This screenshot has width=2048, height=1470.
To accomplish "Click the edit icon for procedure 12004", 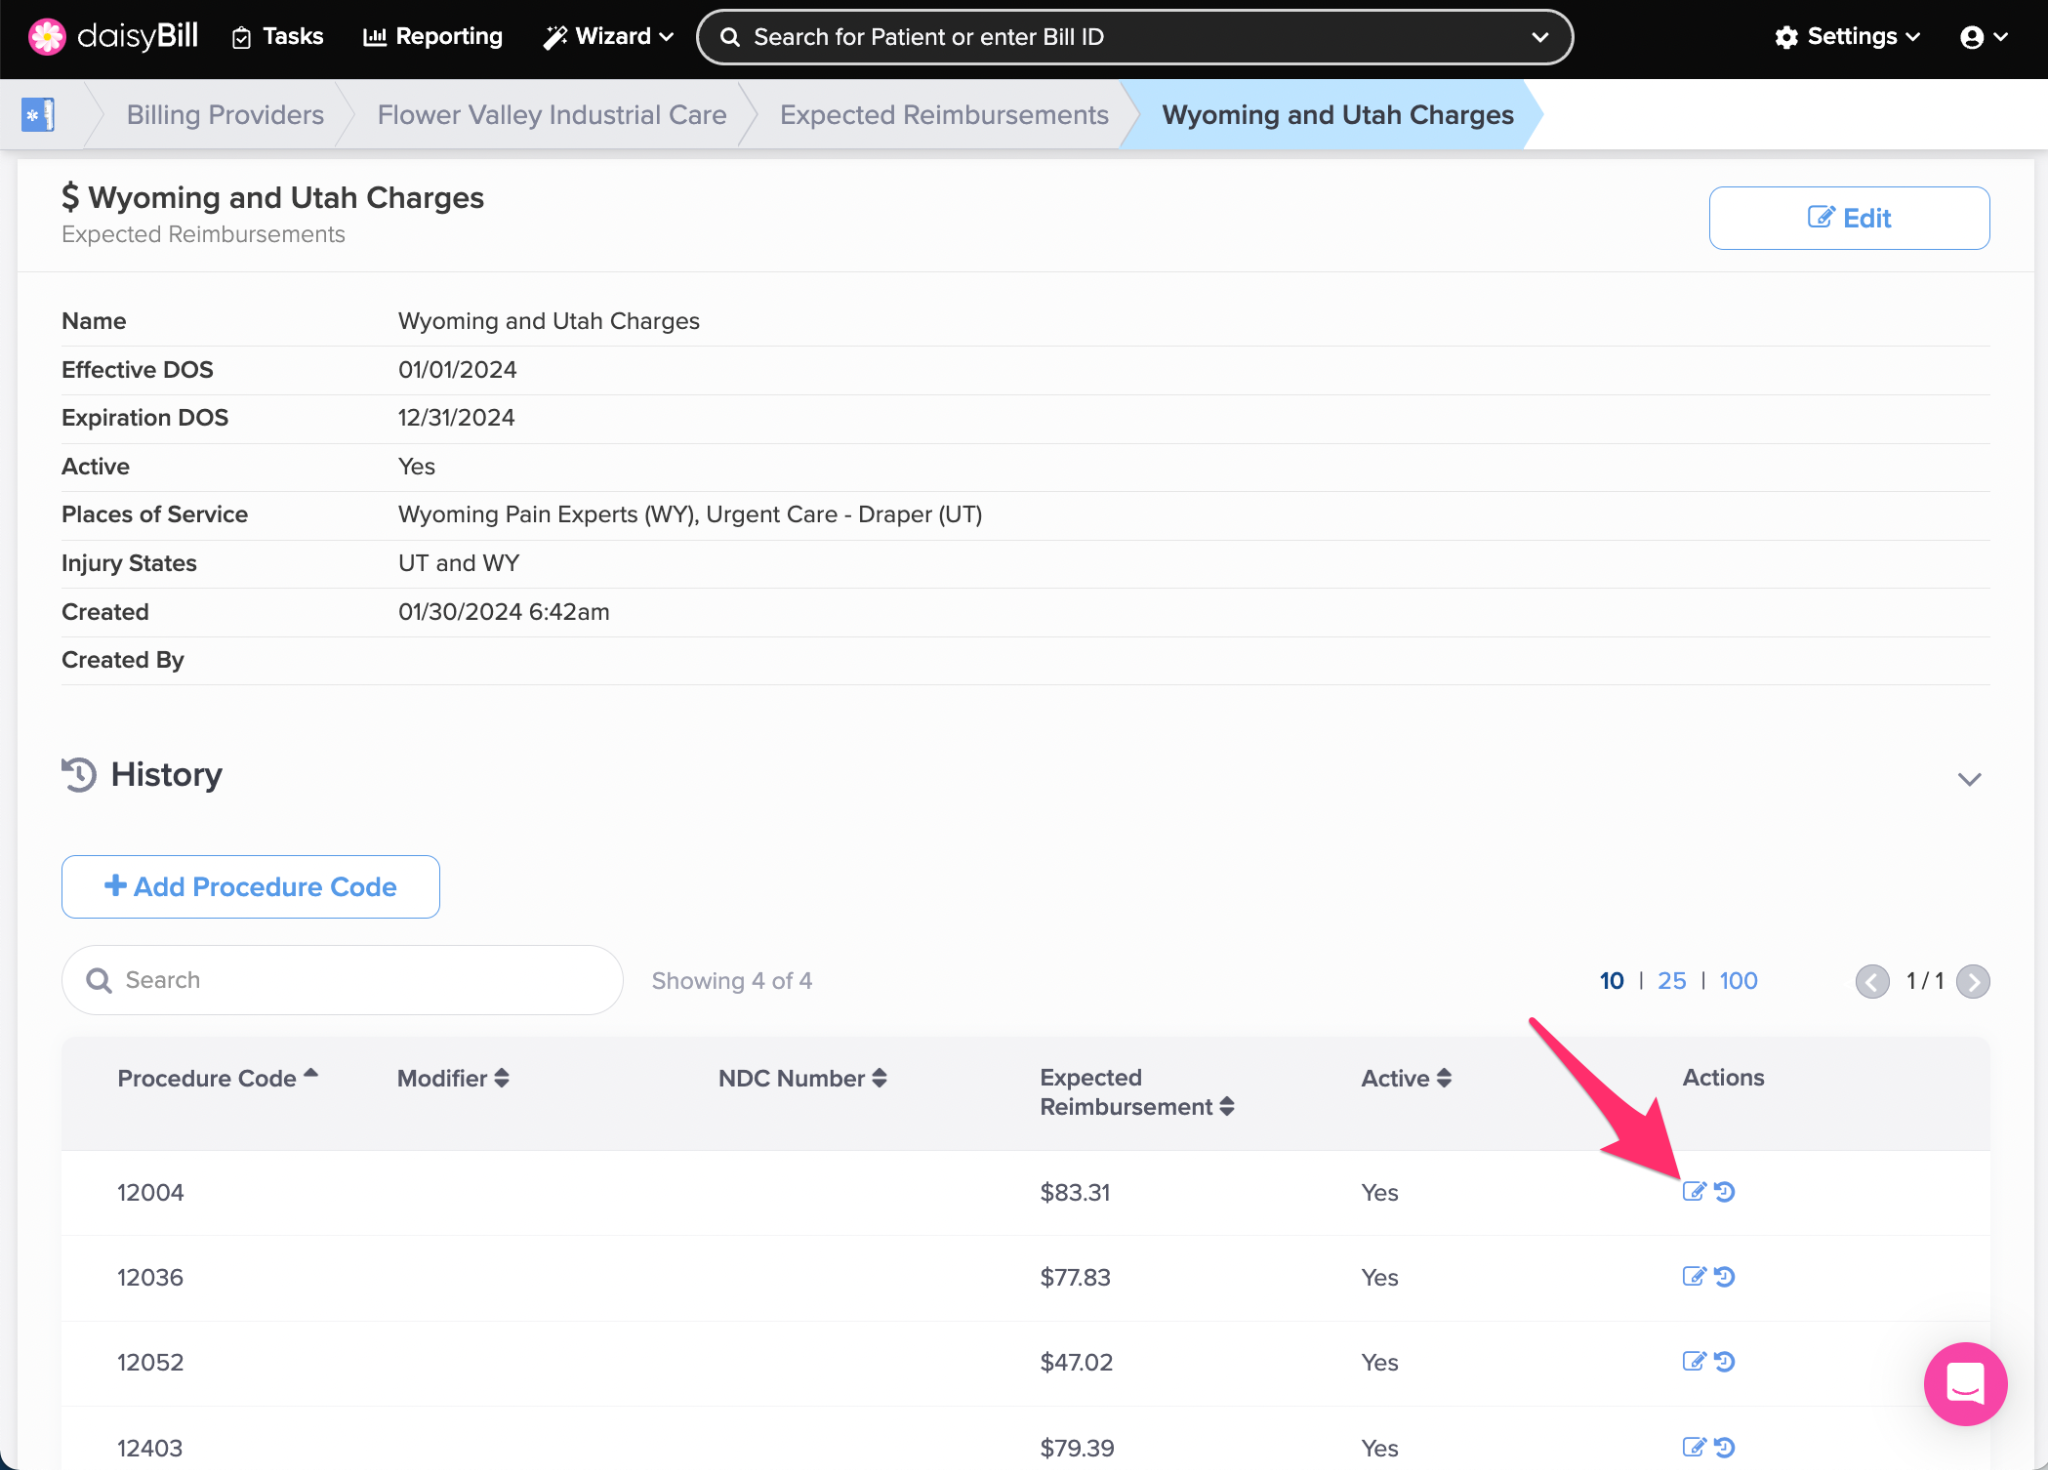I will (1692, 1191).
